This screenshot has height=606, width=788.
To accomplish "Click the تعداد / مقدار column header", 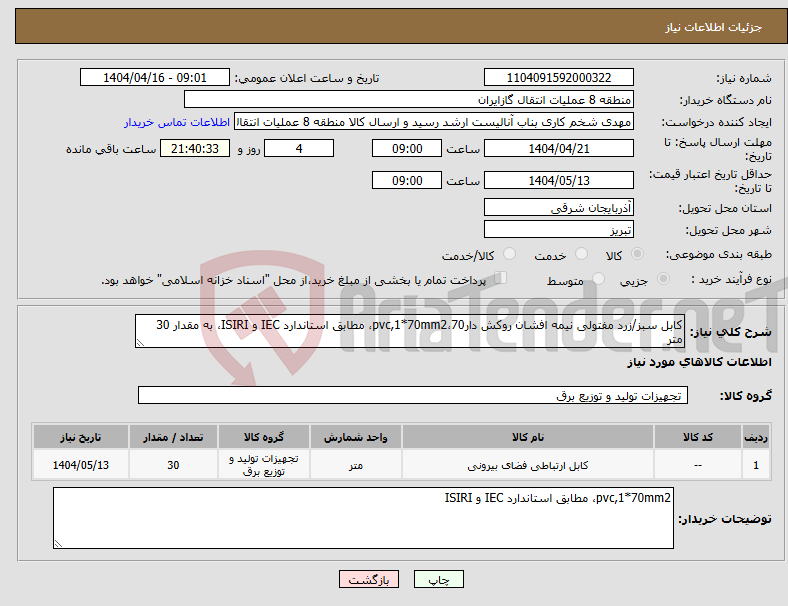I will tap(173, 437).
